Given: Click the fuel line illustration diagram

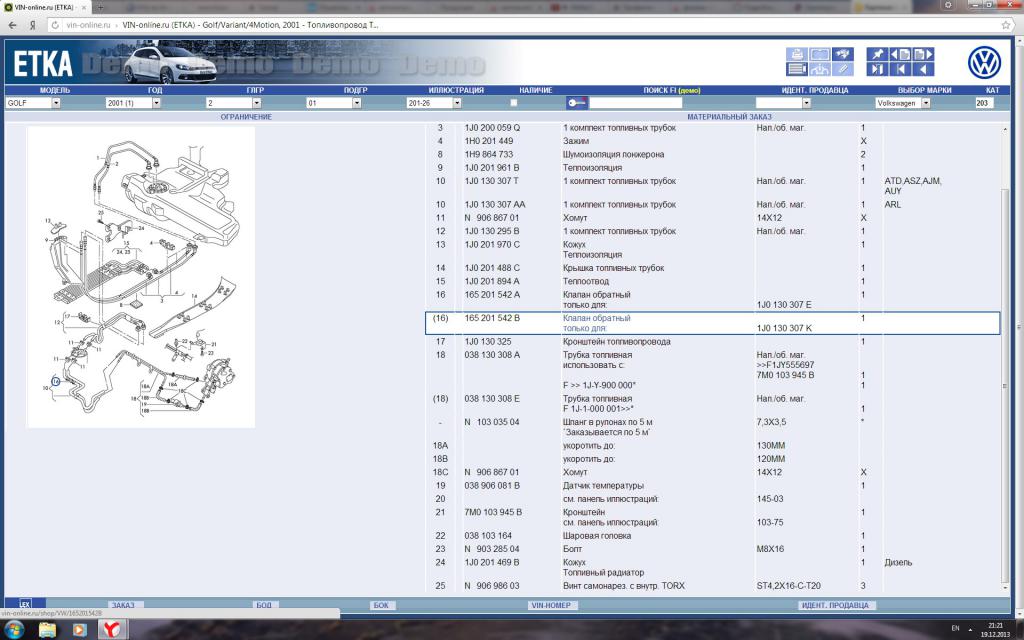Looking at the screenshot, I should [x=140, y=277].
